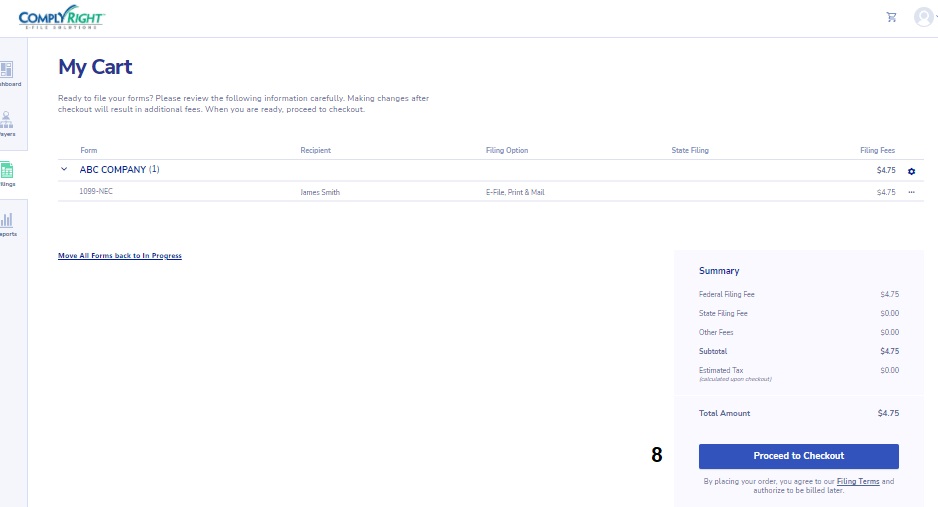Click the Subtotal label

point(713,351)
